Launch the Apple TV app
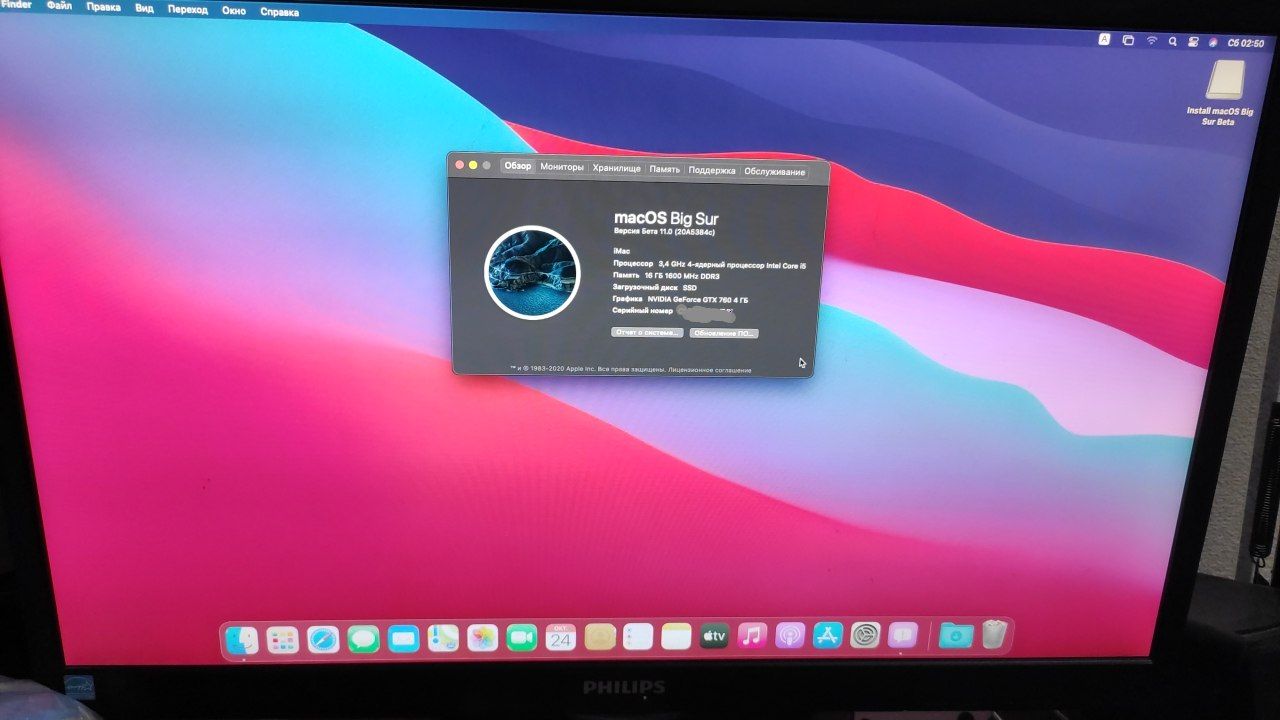The image size is (1280, 720). [714, 636]
